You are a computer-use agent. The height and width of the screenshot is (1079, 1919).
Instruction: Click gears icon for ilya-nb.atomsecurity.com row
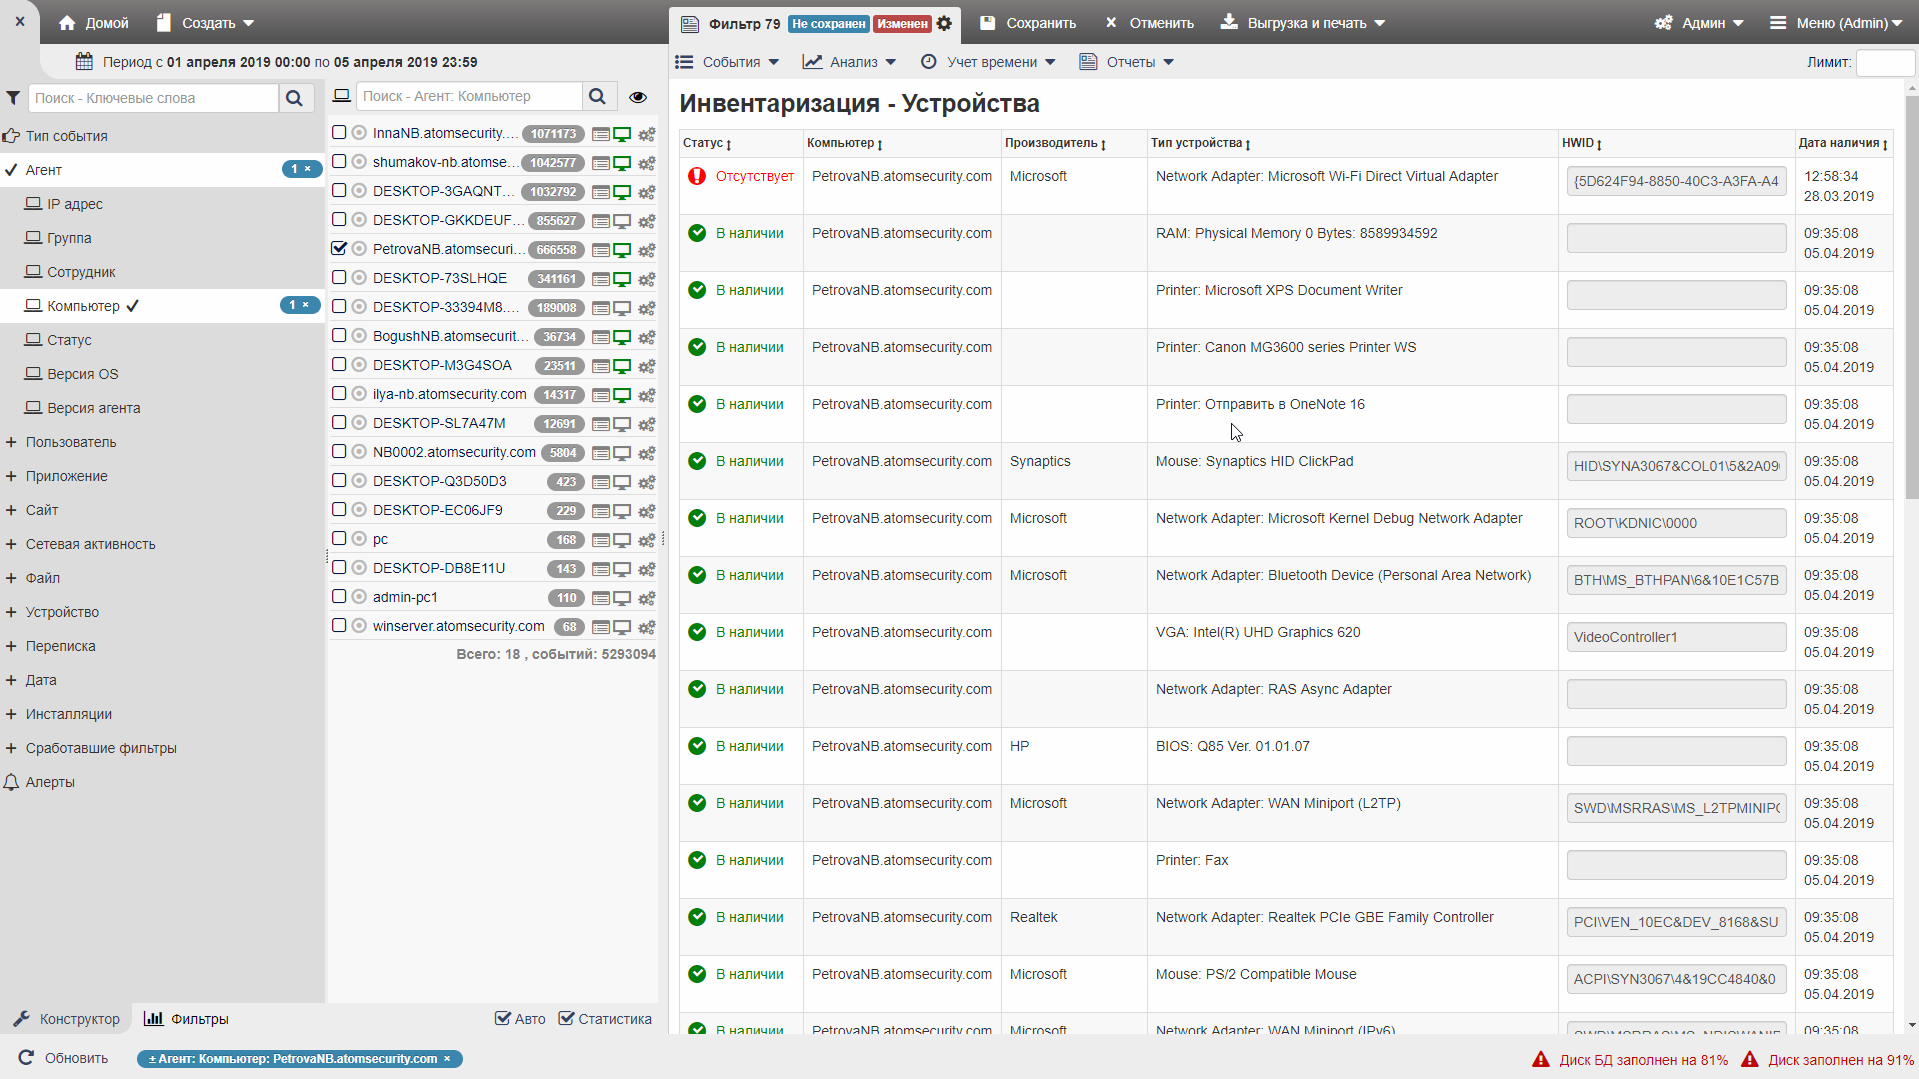647,395
